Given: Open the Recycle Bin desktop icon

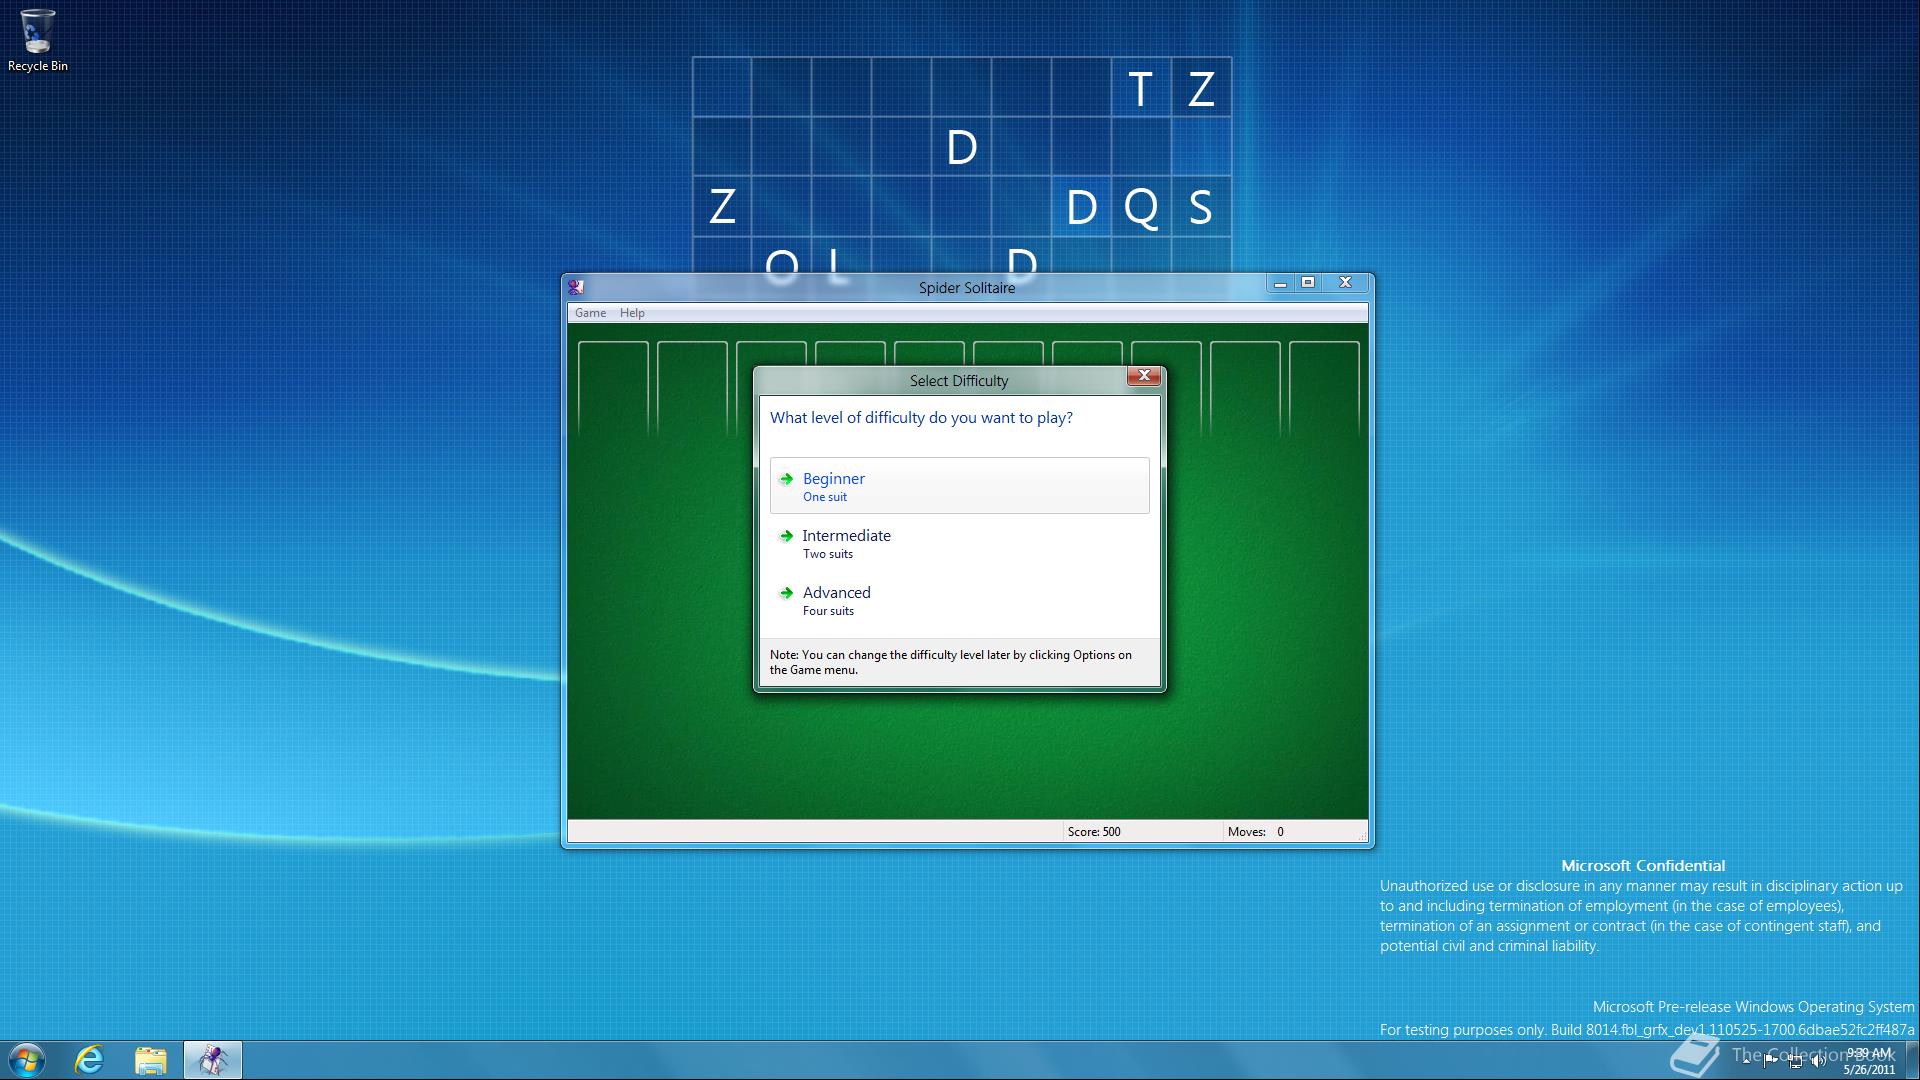Looking at the screenshot, I should point(38,41).
